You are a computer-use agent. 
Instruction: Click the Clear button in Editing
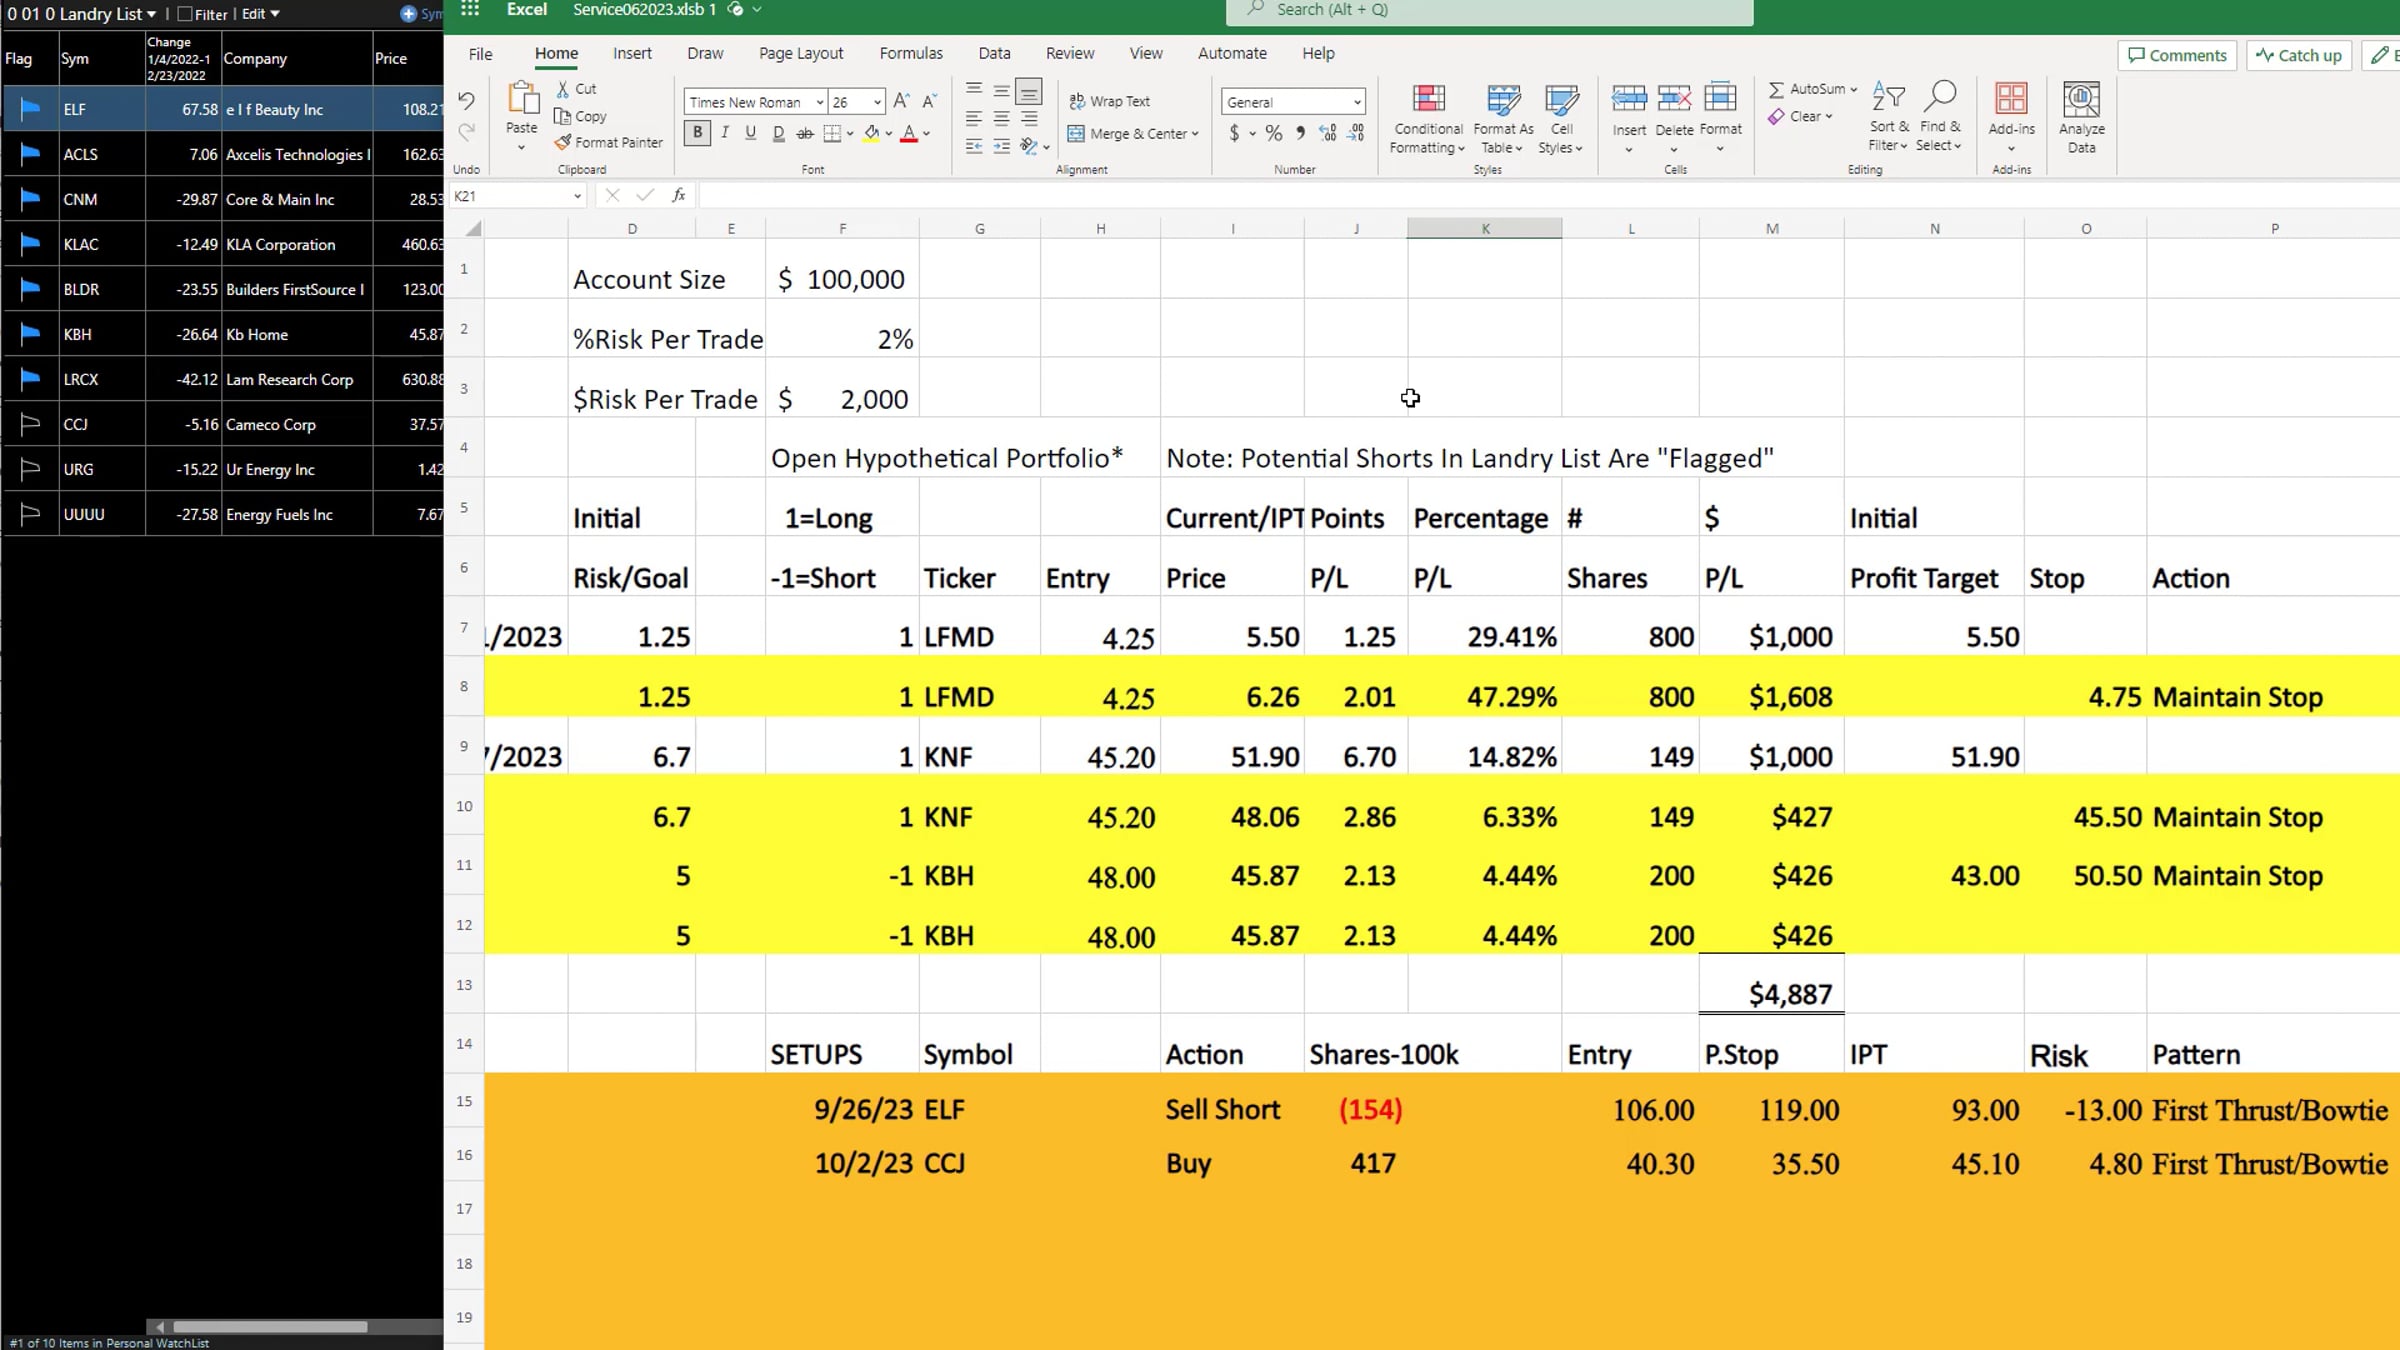1799,117
